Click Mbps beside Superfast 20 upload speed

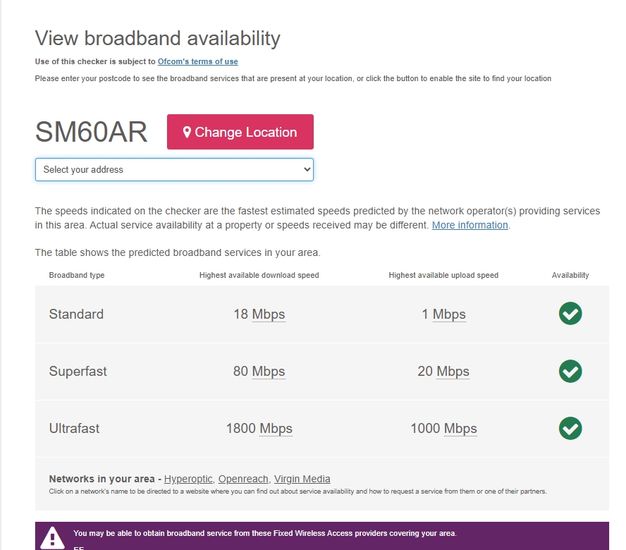pos(453,371)
